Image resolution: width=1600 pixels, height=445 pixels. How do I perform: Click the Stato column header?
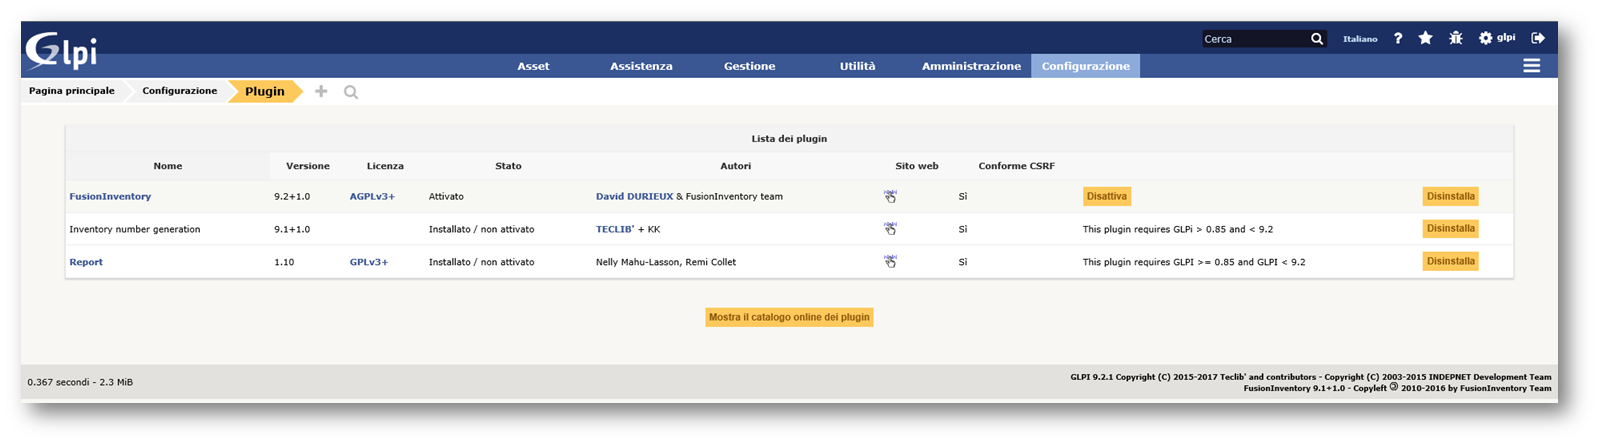508,166
